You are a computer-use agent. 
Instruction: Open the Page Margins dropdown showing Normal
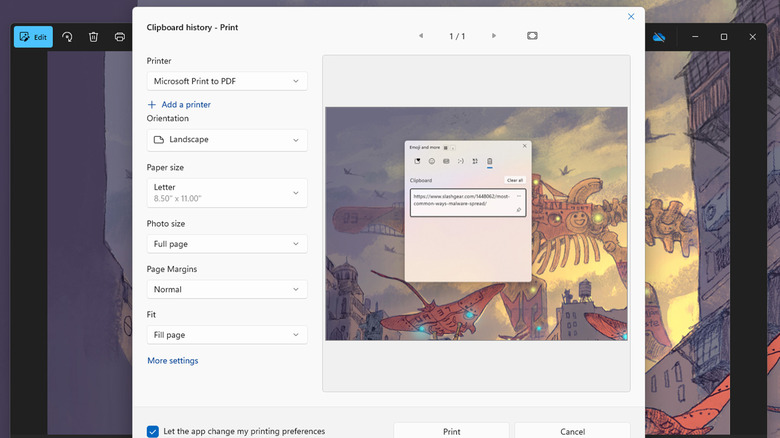(226, 289)
